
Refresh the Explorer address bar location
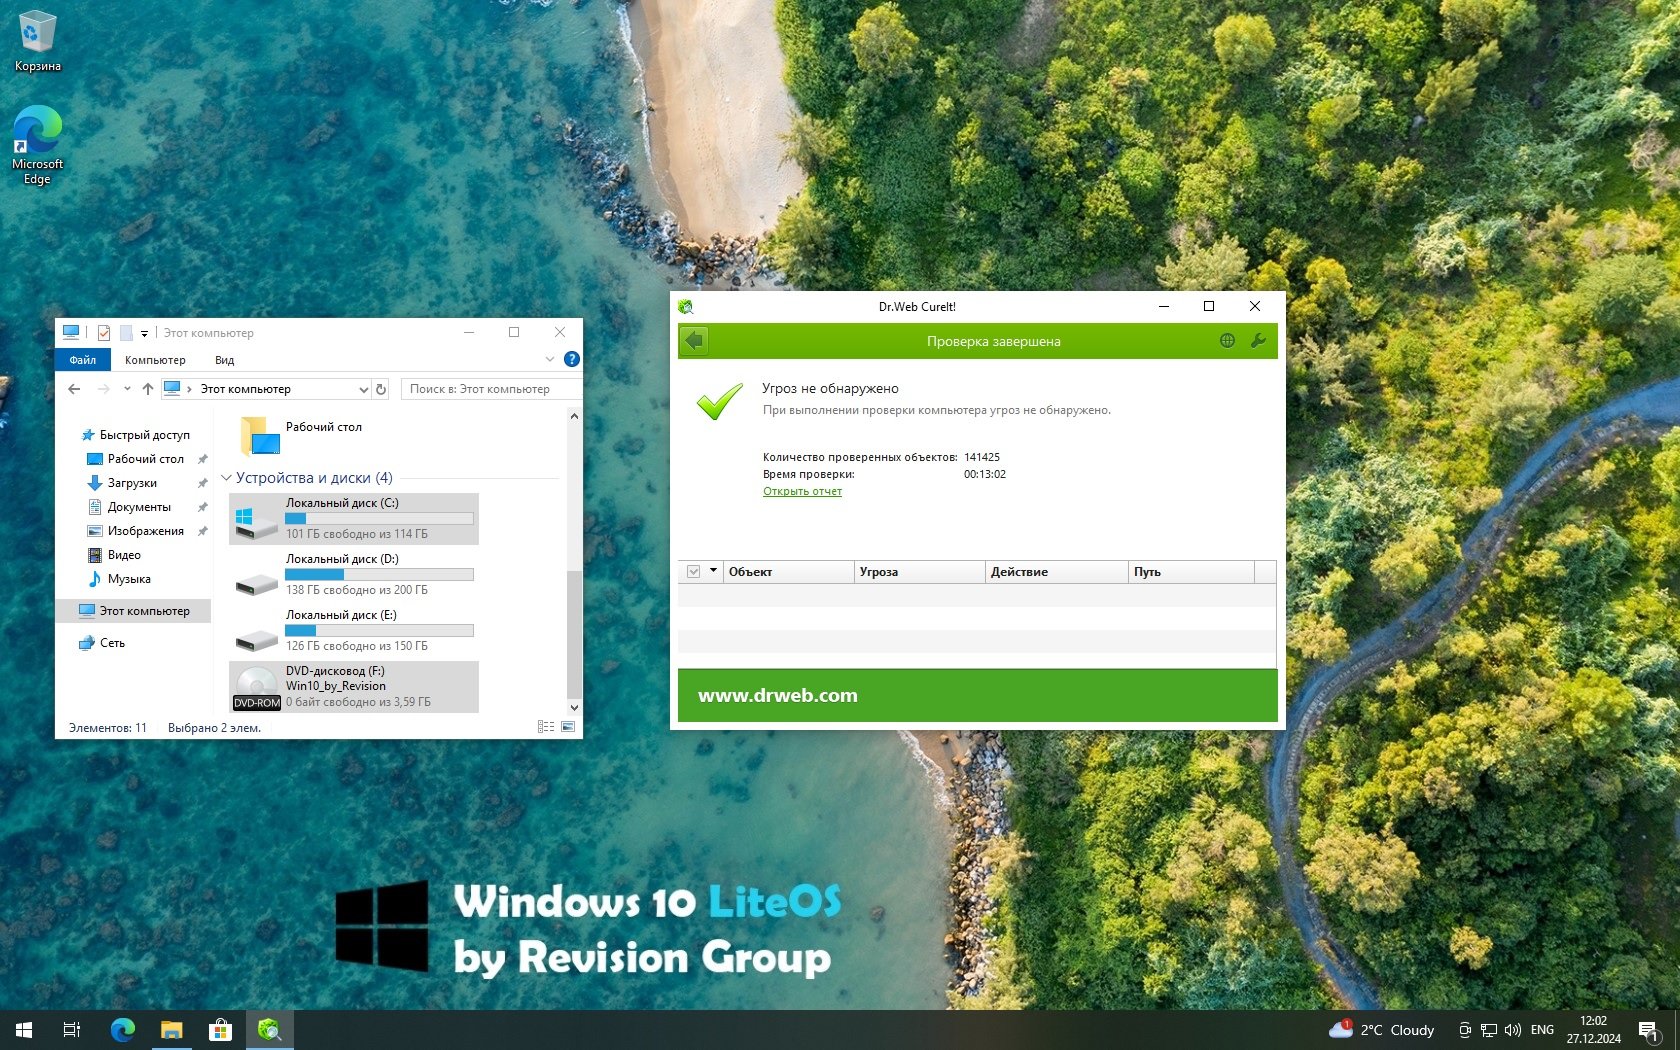pyautogui.click(x=381, y=389)
